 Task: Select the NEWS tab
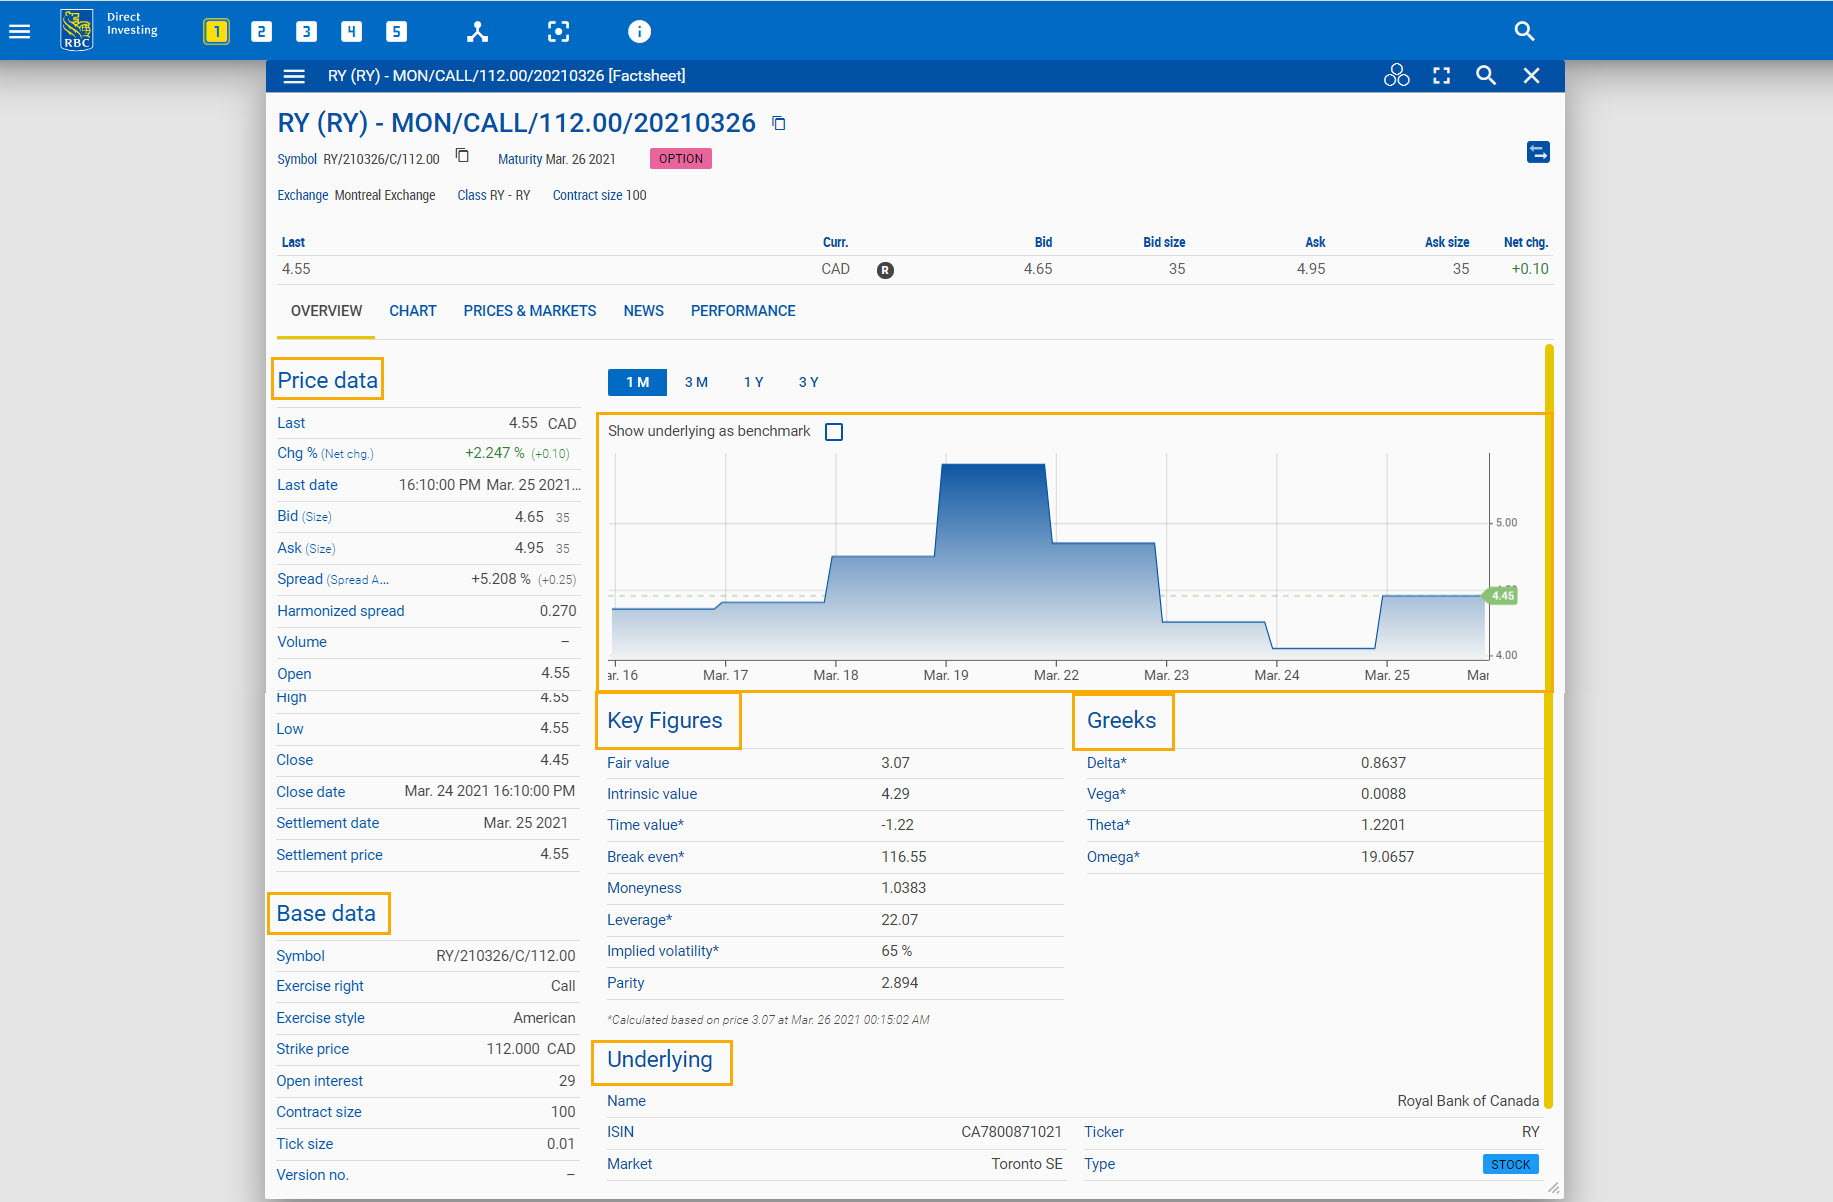643,311
